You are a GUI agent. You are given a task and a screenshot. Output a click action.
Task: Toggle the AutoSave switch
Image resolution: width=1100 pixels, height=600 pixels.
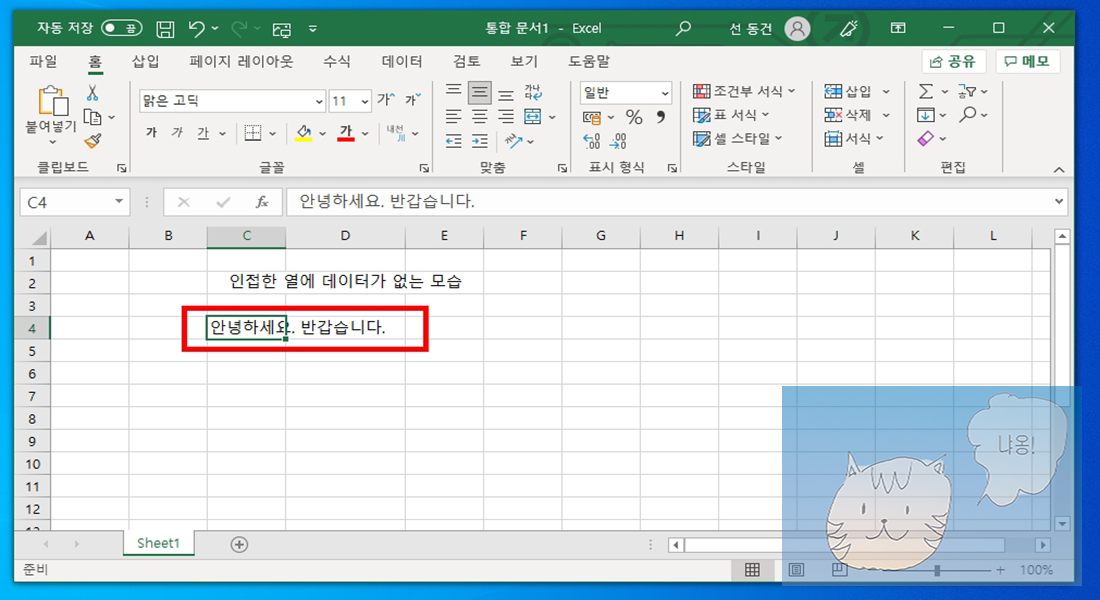(x=122, y=28)
